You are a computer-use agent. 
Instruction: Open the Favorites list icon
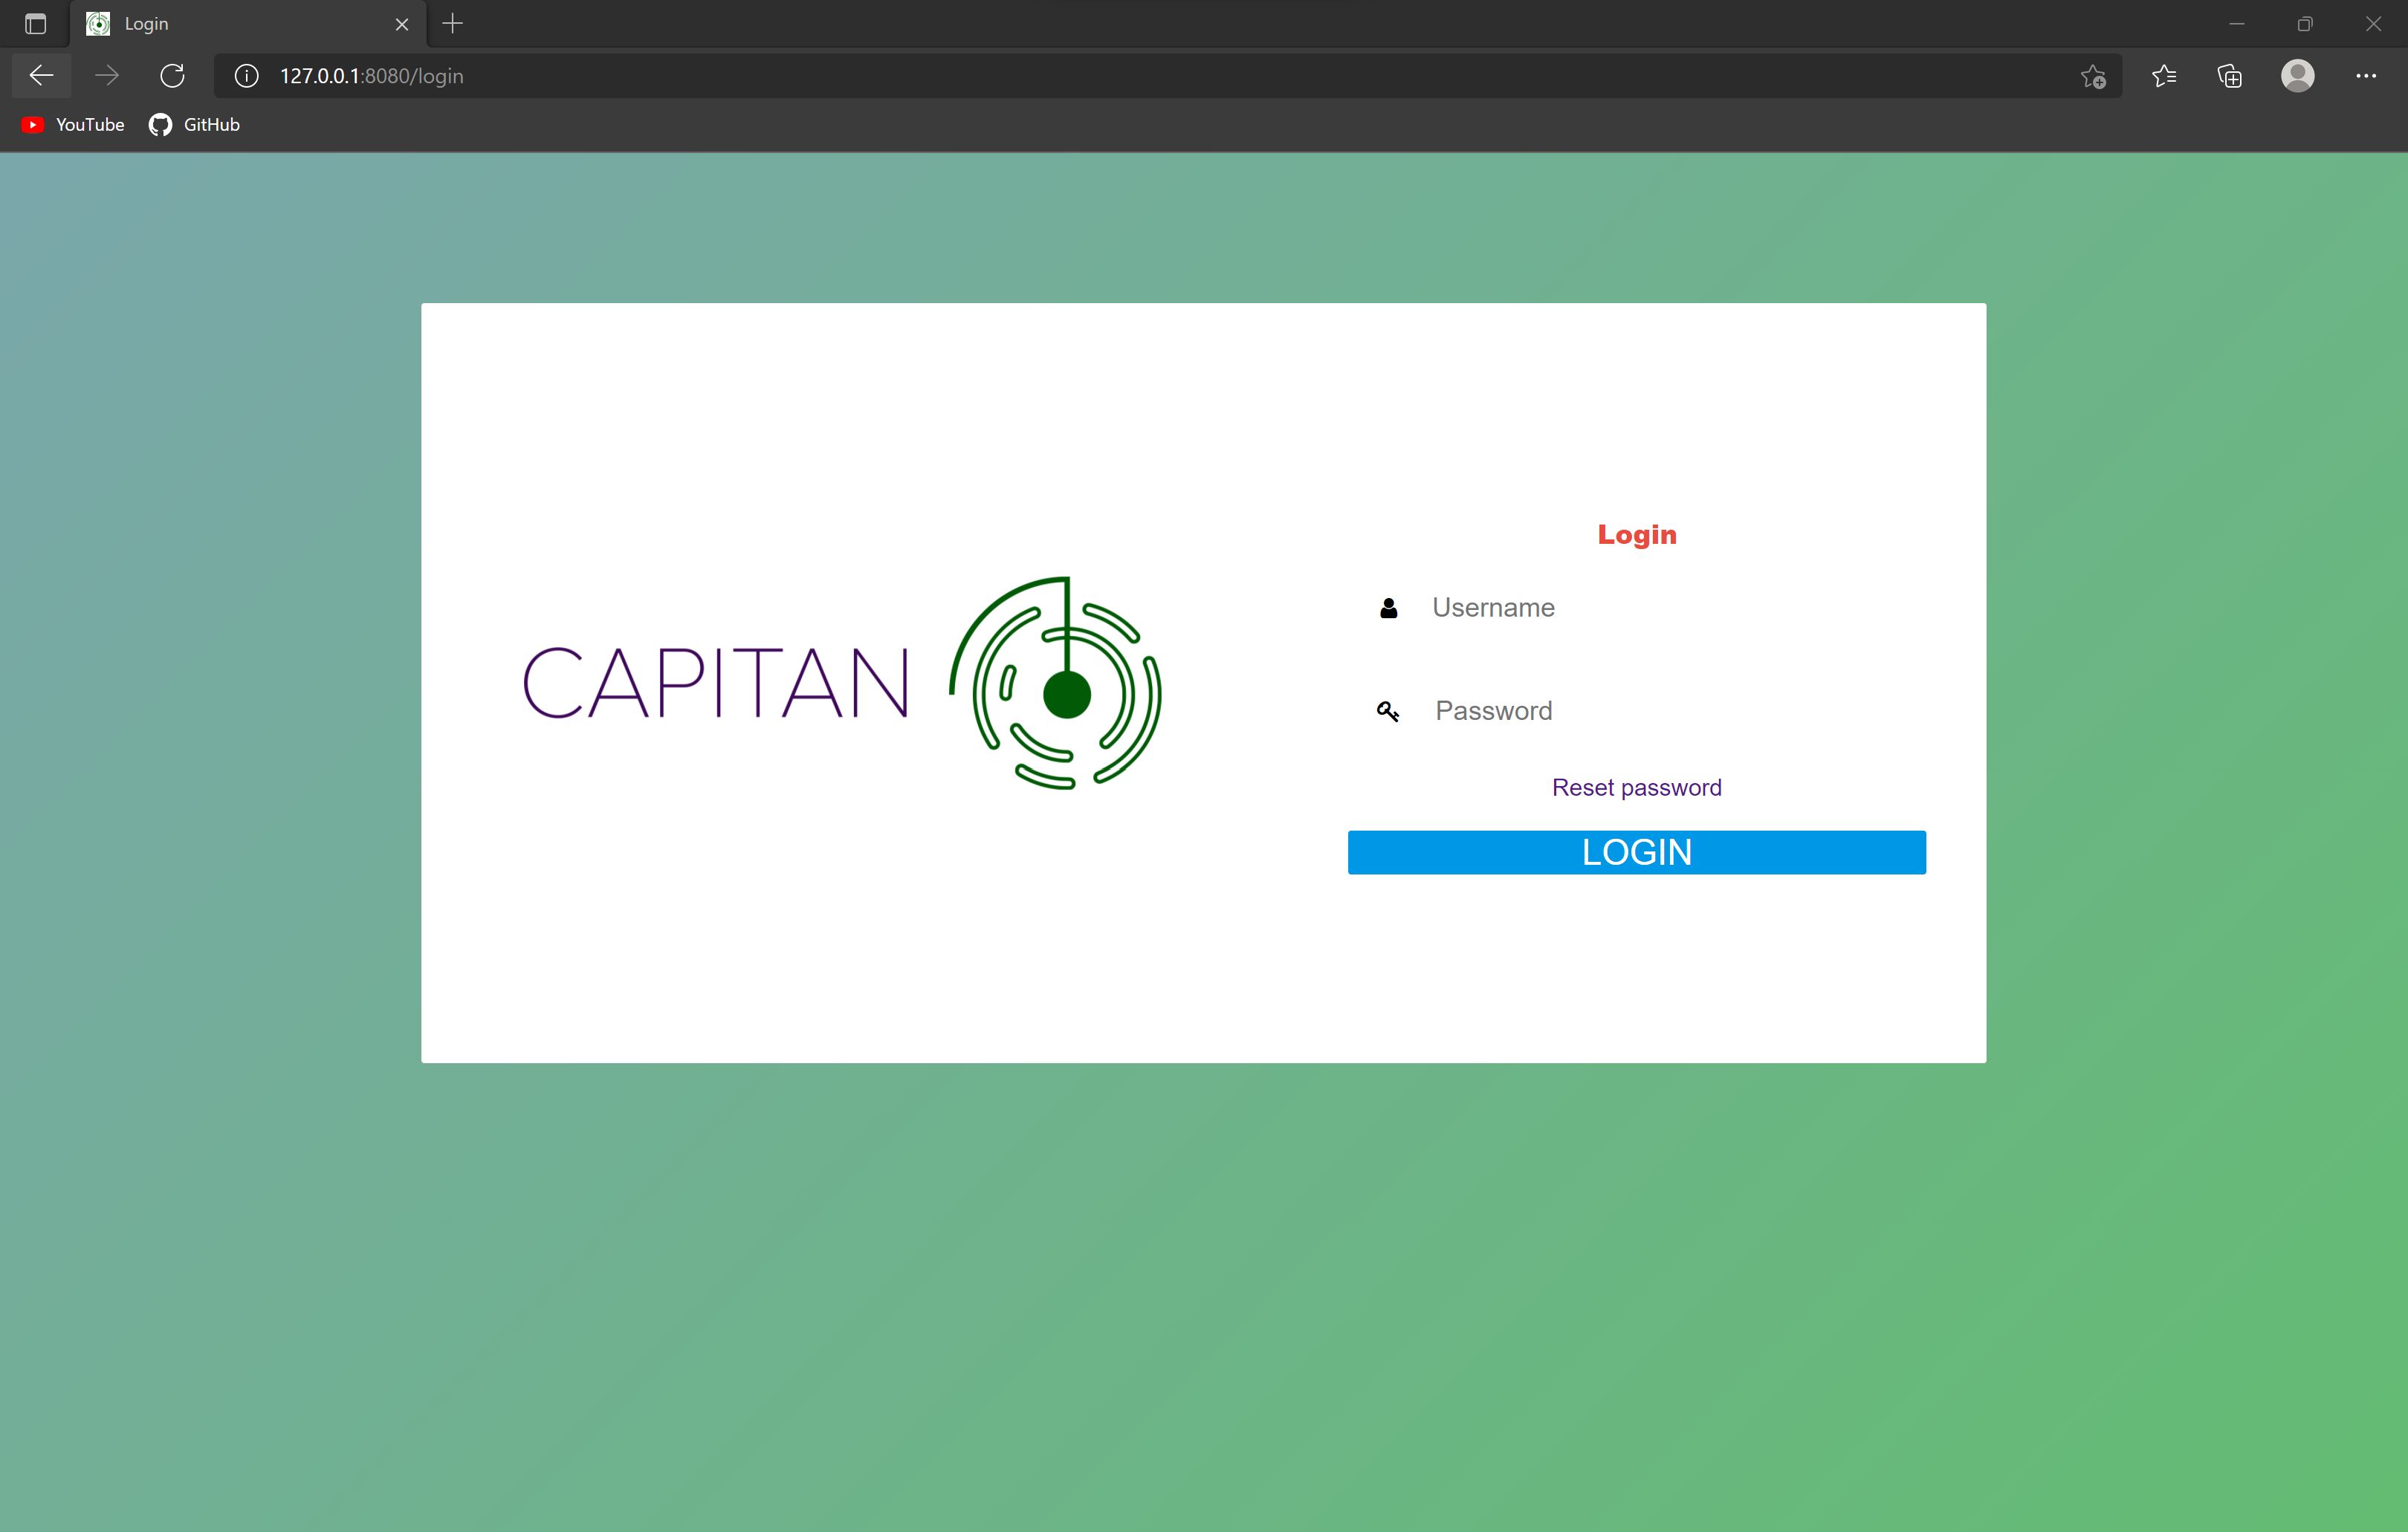pyautogui.click(x=2164, y=76)
